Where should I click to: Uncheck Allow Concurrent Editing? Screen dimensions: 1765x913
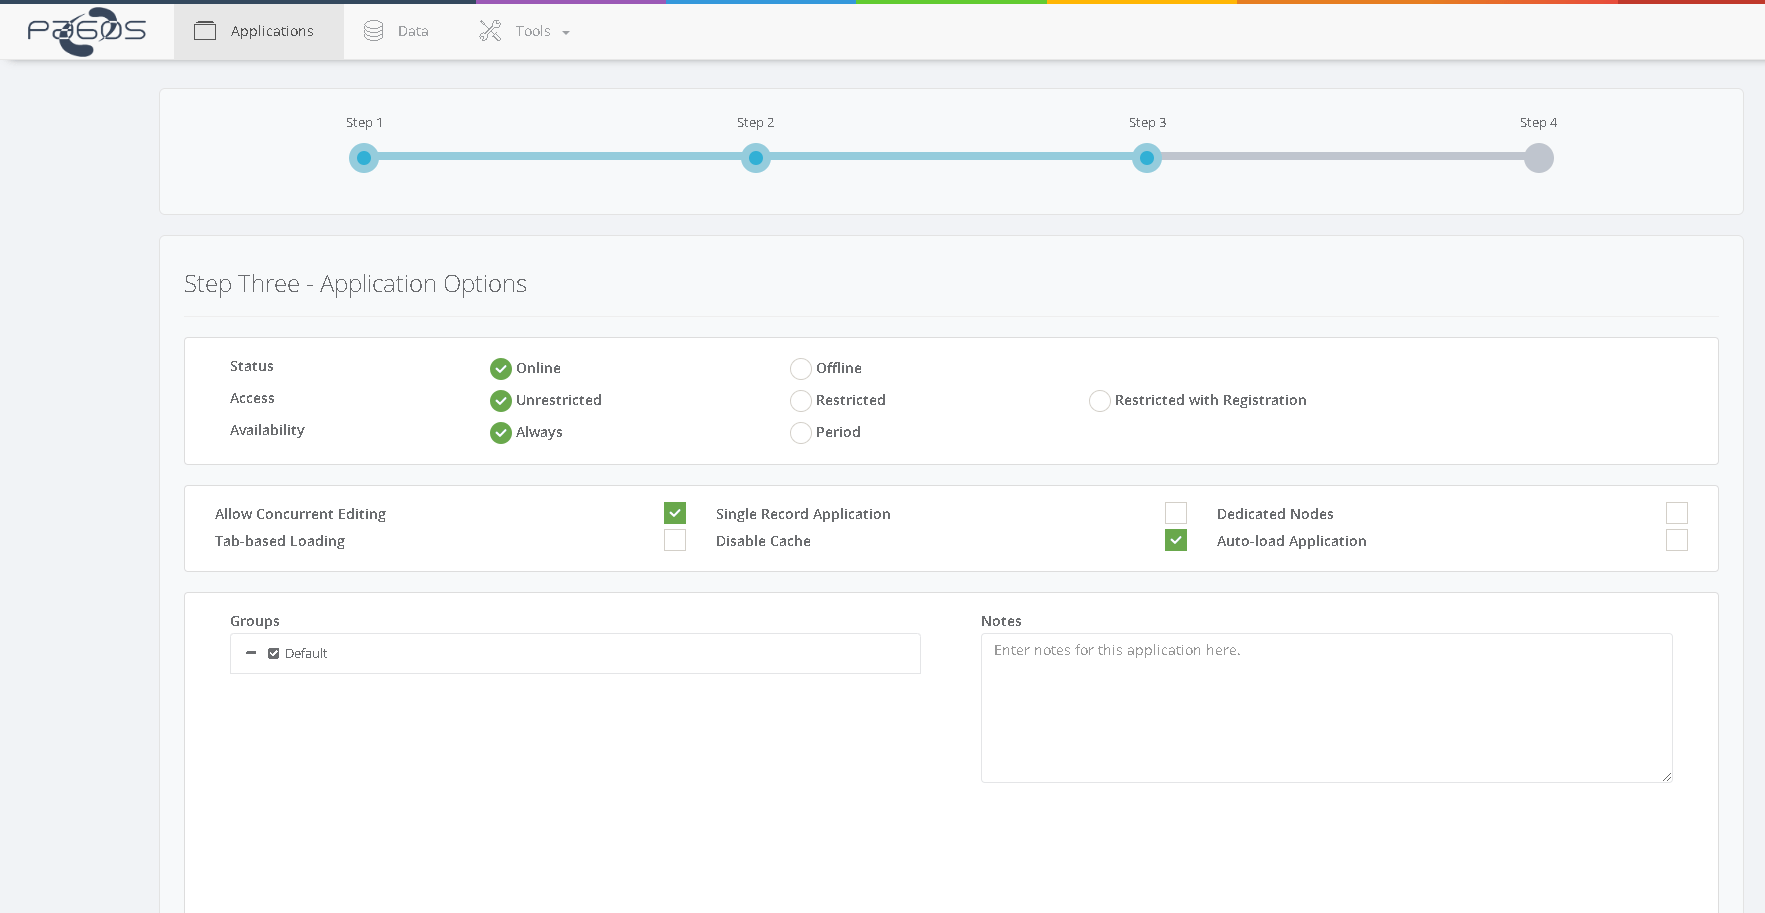tap(675, 513)
